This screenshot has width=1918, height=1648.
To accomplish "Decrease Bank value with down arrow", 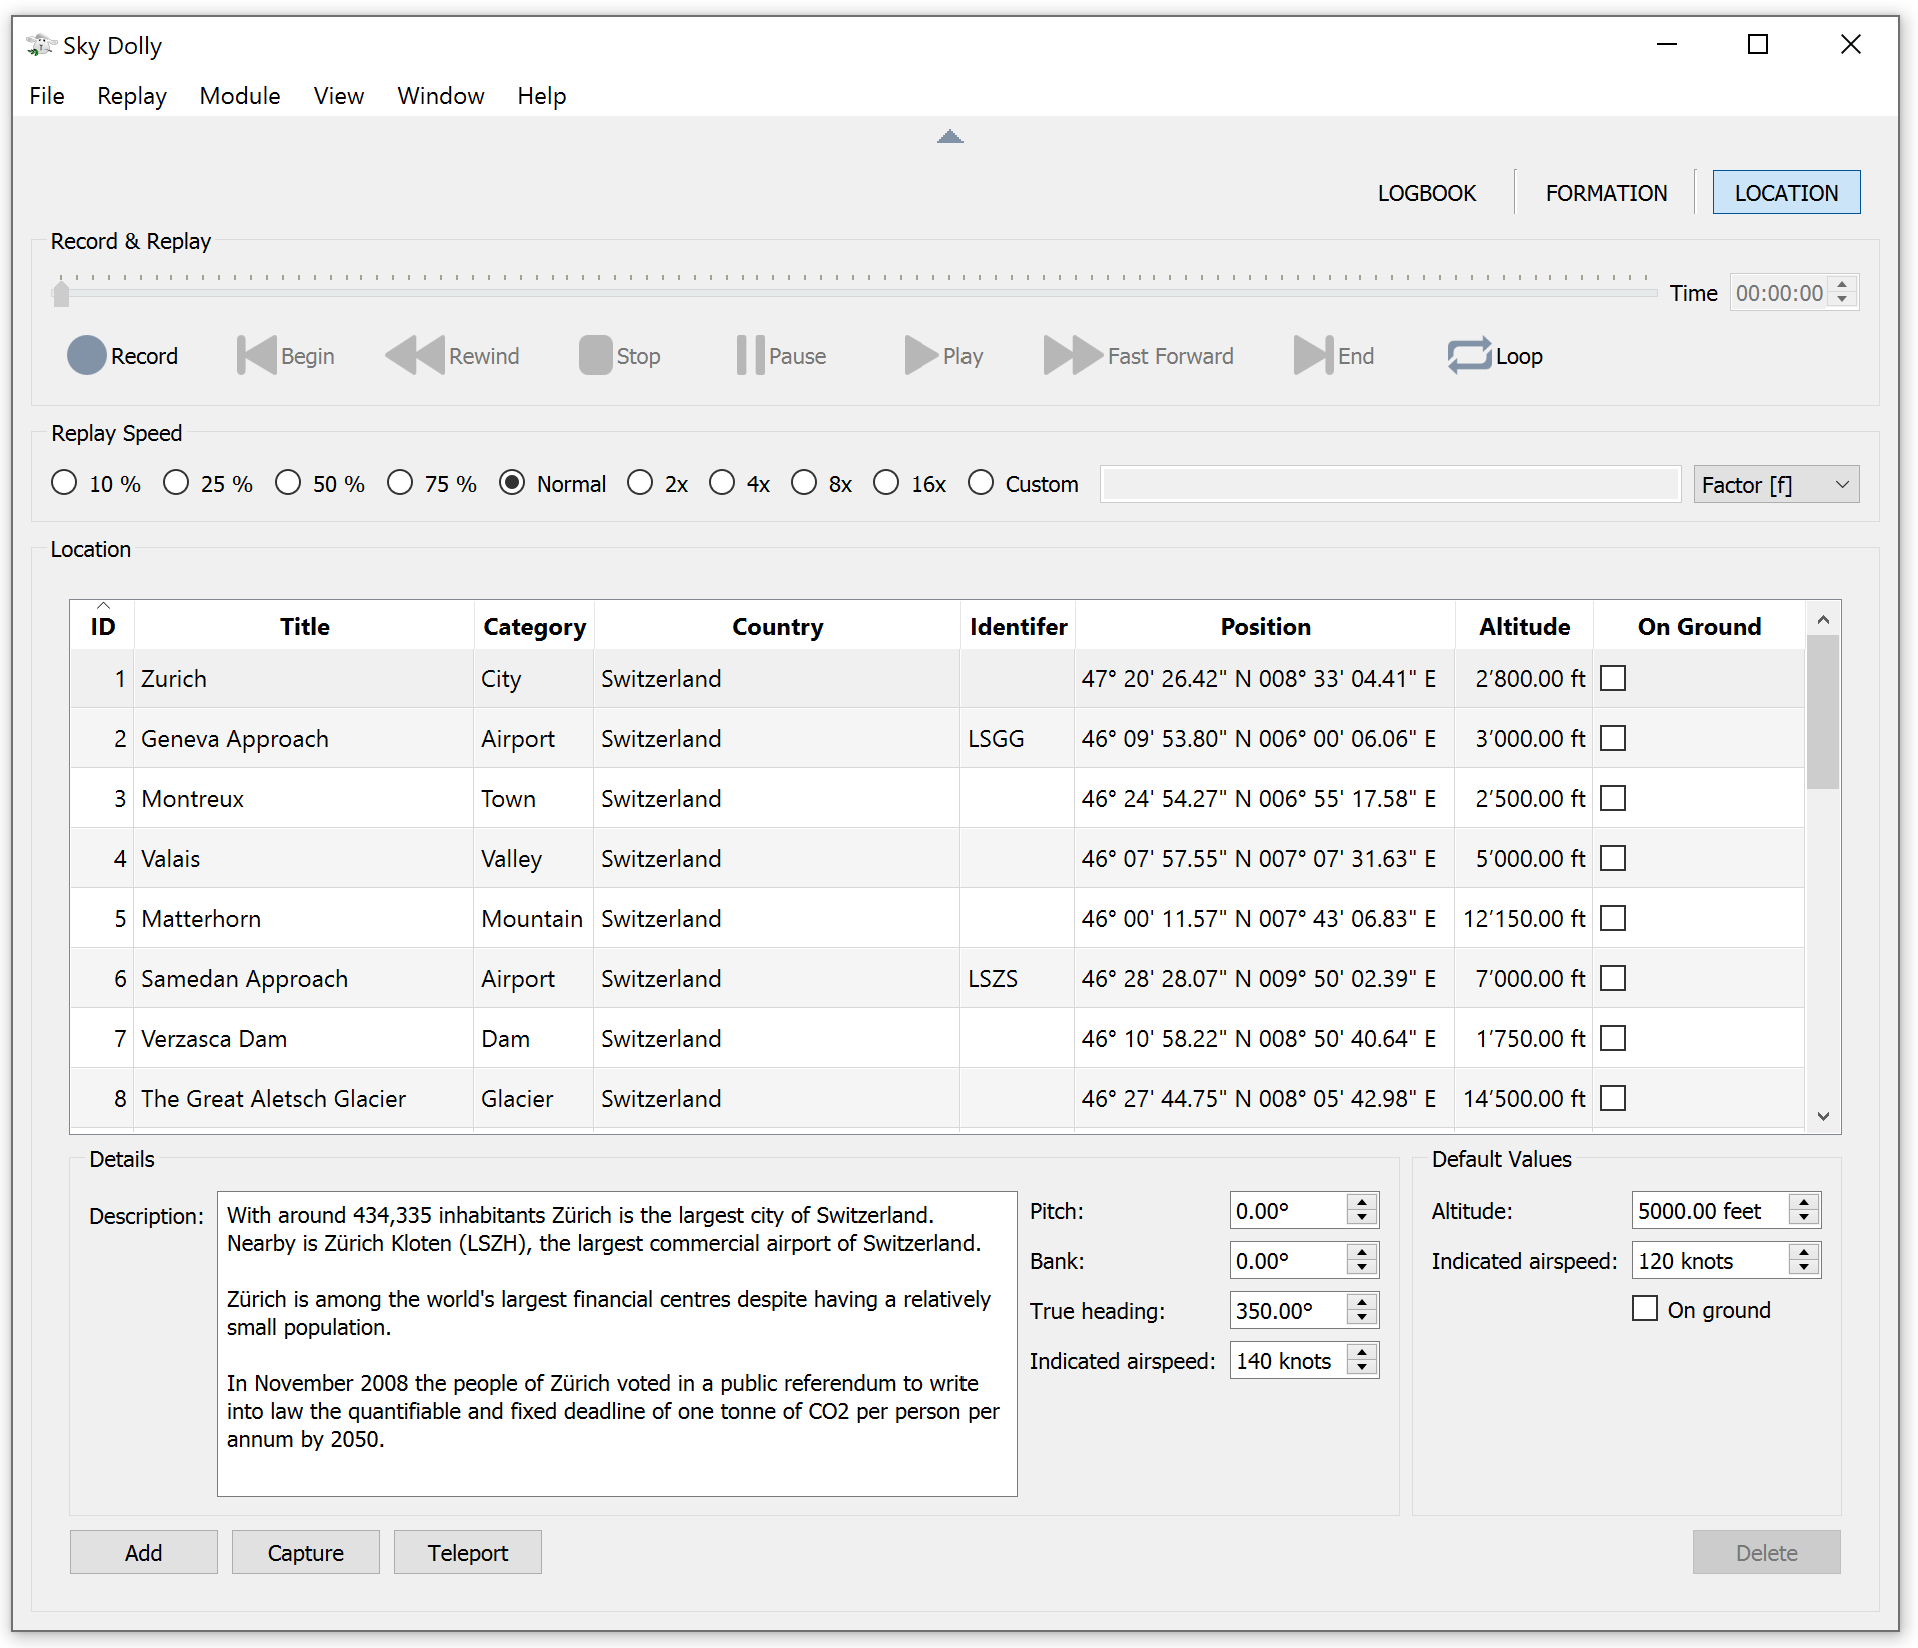I will tap(1362, 1269).
